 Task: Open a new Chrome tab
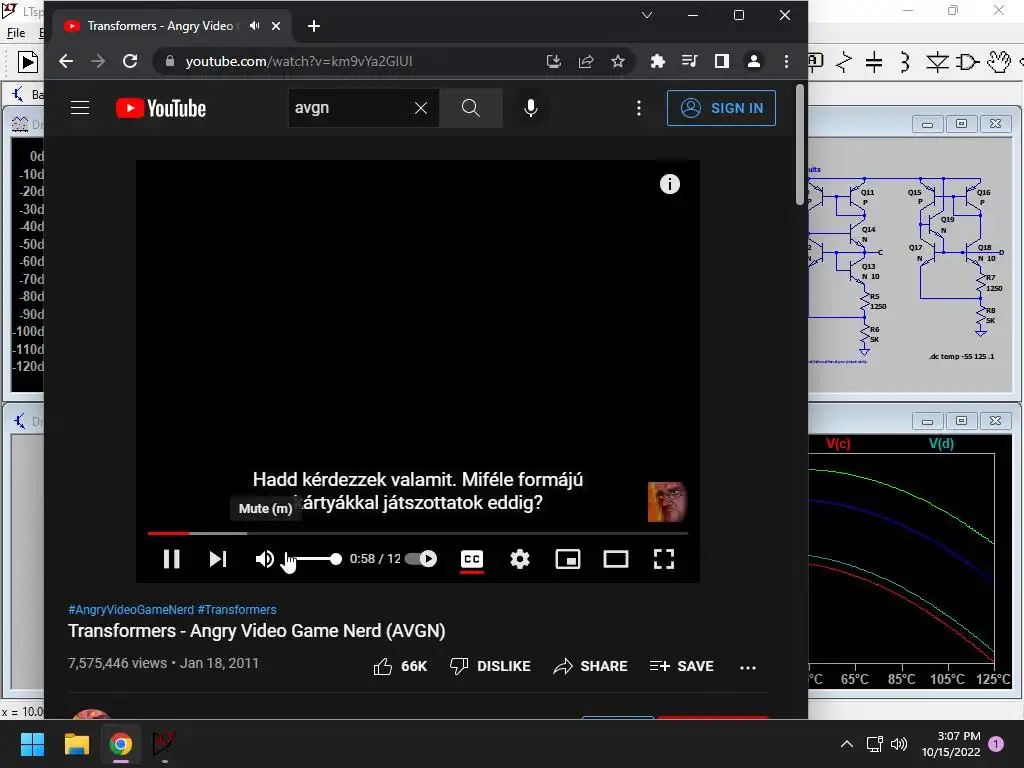314,26
